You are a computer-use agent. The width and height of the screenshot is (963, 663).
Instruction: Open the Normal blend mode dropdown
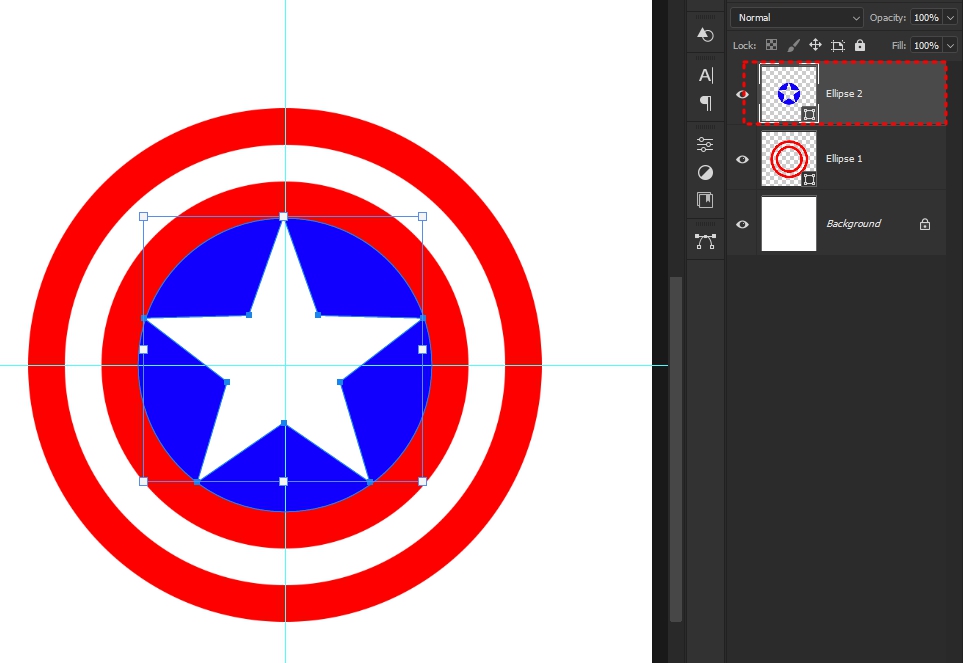pos(797,18)
